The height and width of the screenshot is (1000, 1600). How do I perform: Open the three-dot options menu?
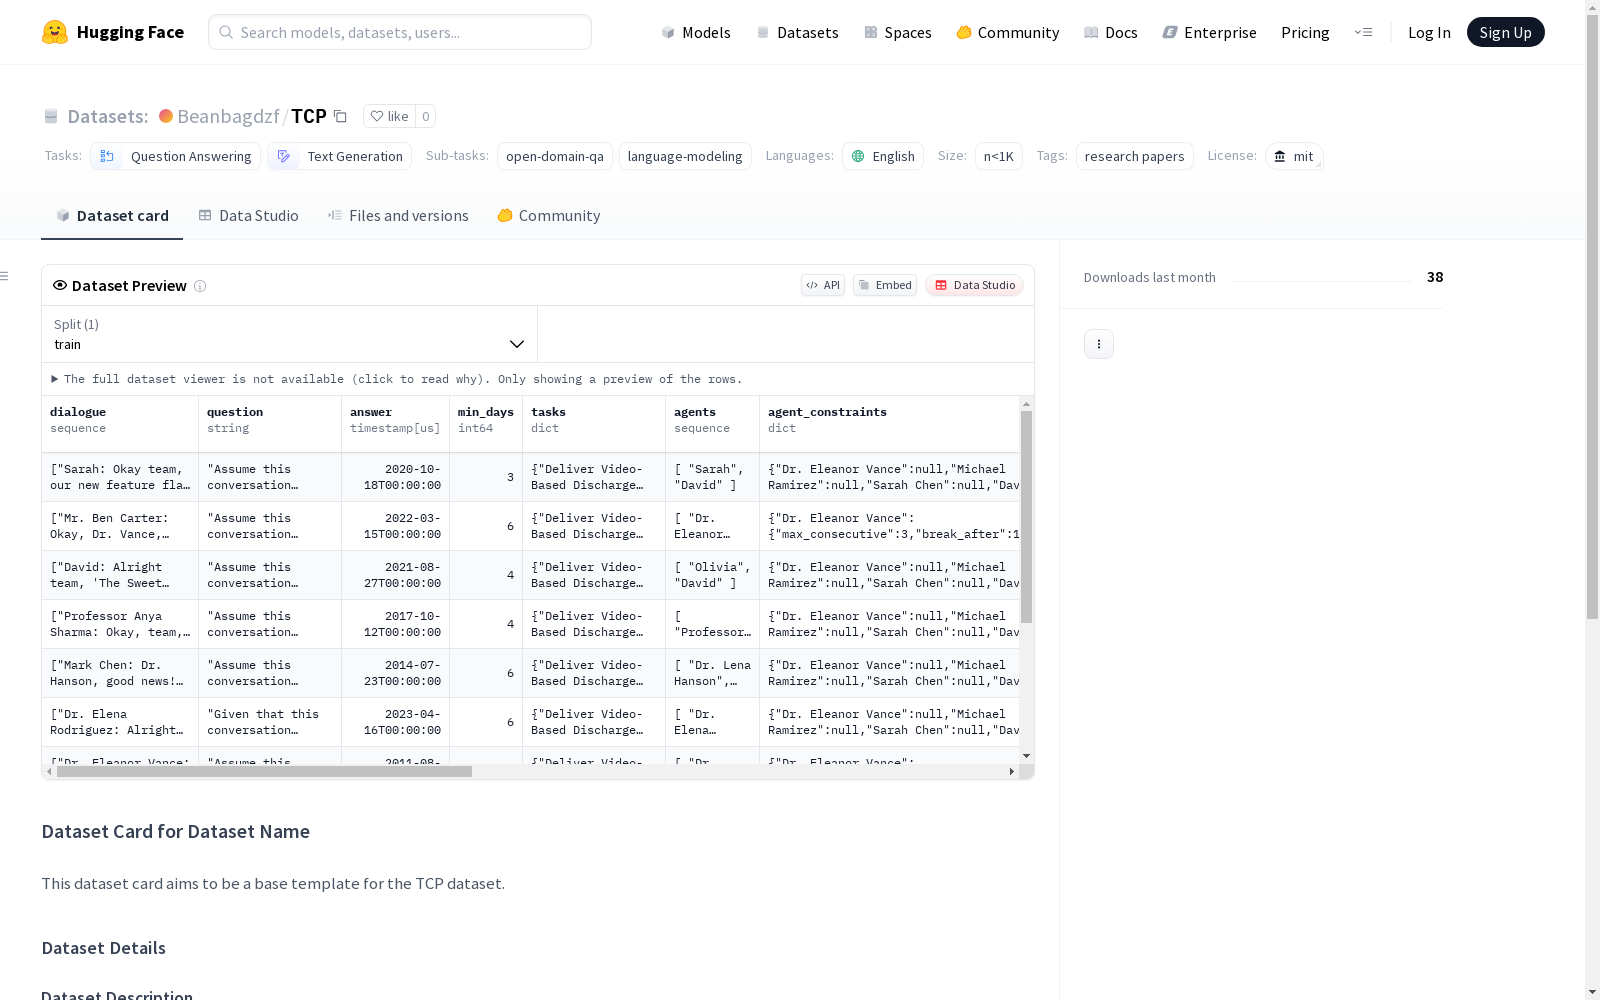pos(1099,344)
